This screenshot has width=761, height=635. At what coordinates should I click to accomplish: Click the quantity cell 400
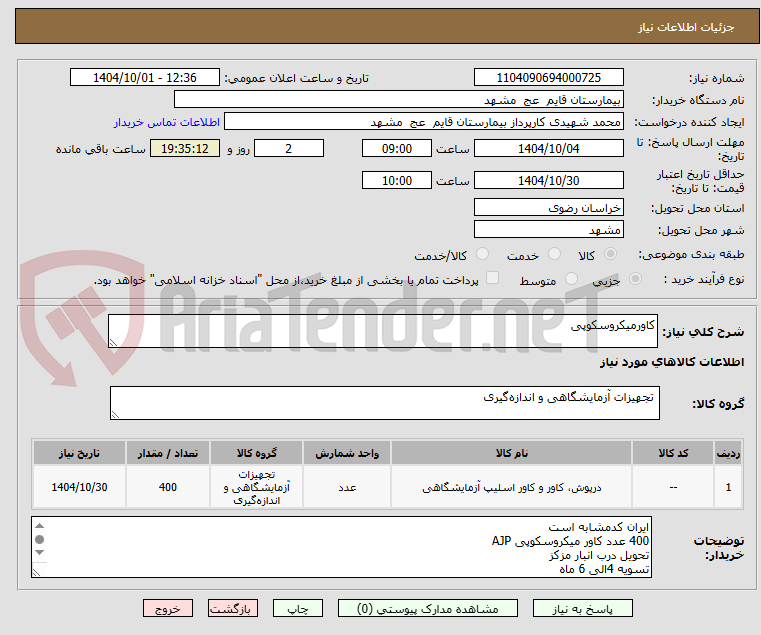tap(168, 487)
